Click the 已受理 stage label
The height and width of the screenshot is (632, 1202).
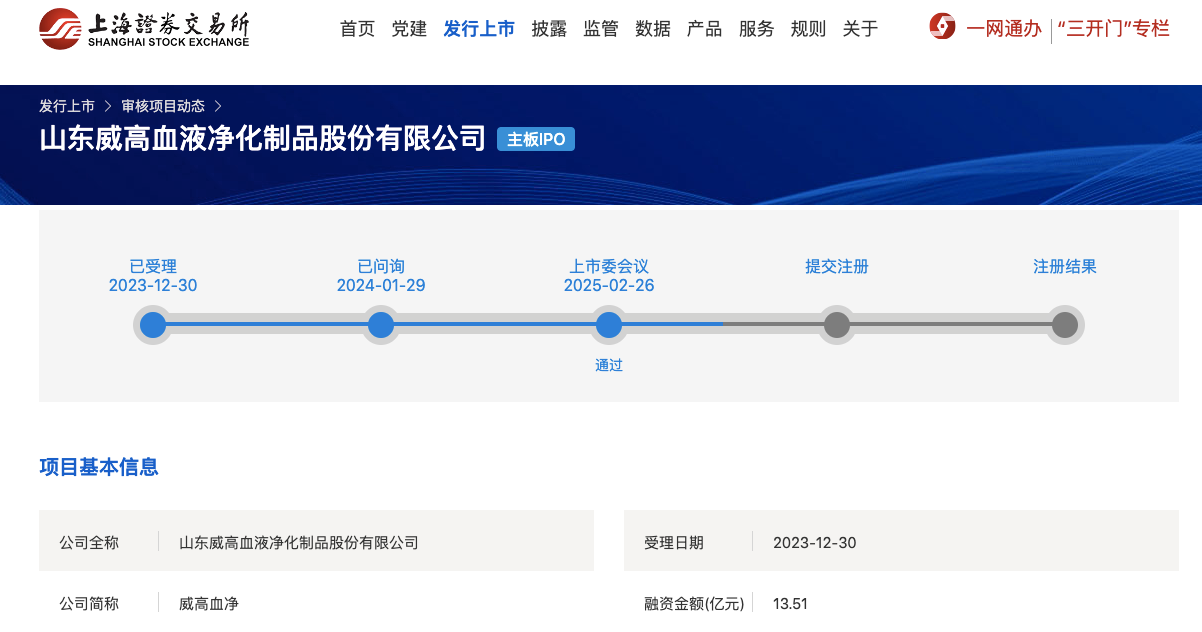pyautogui.click(x=153, y=266)
